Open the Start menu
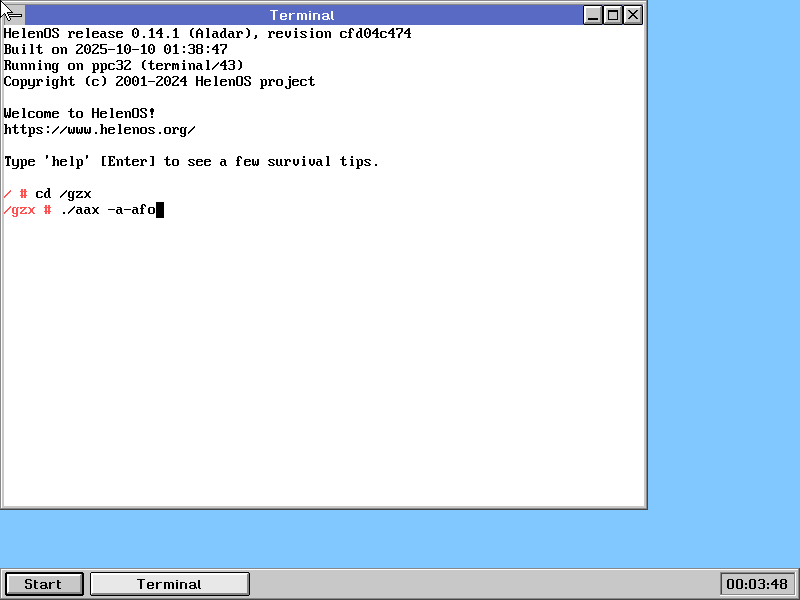800x600 pixels. 43,584
